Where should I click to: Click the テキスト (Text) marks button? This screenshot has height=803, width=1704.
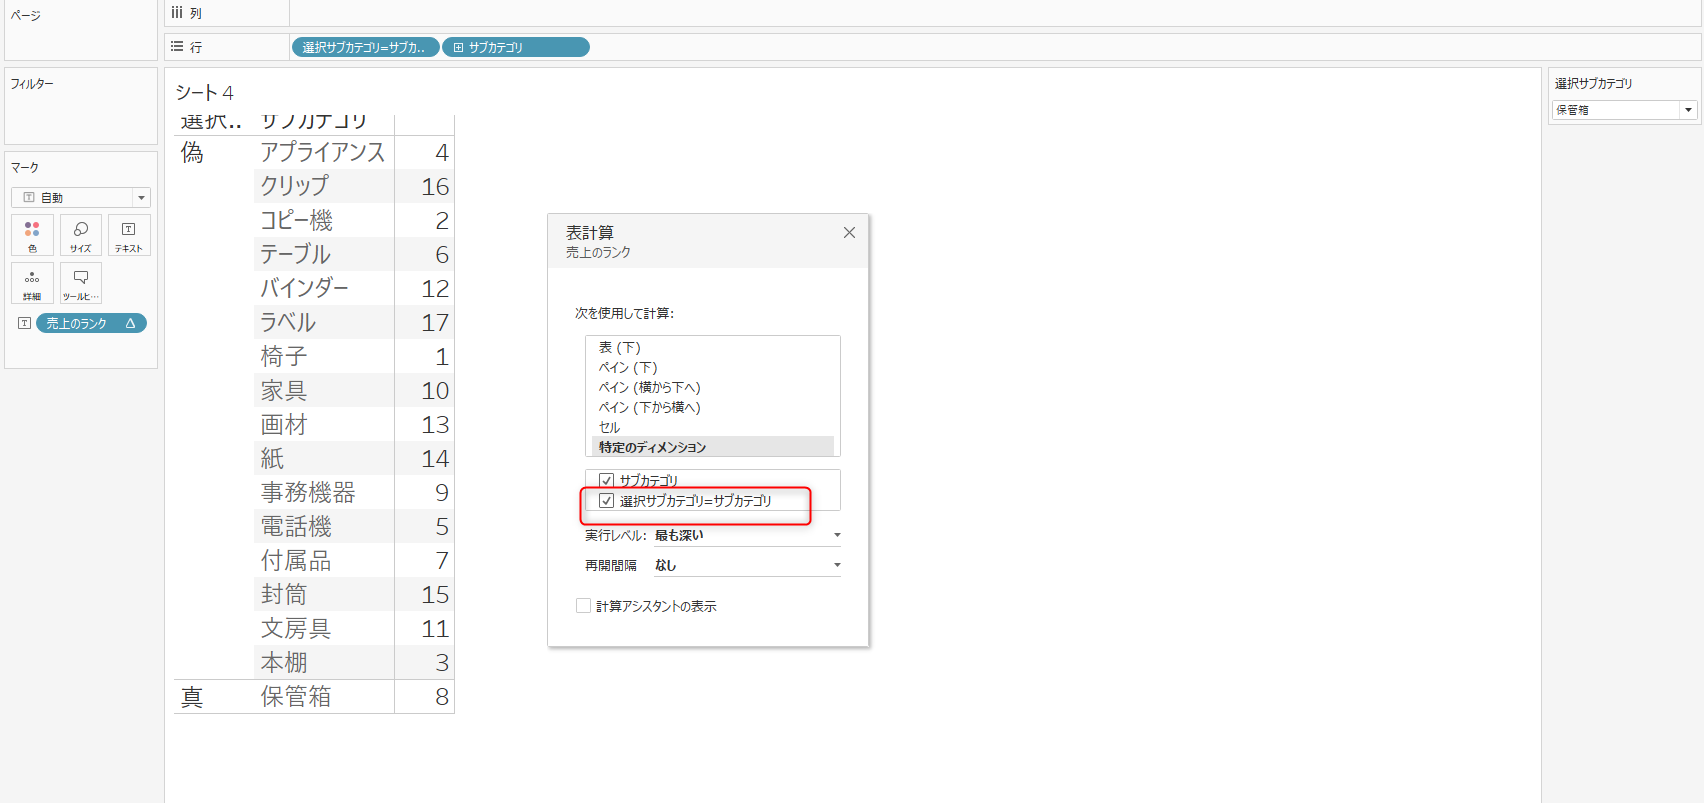click(129, 235)
